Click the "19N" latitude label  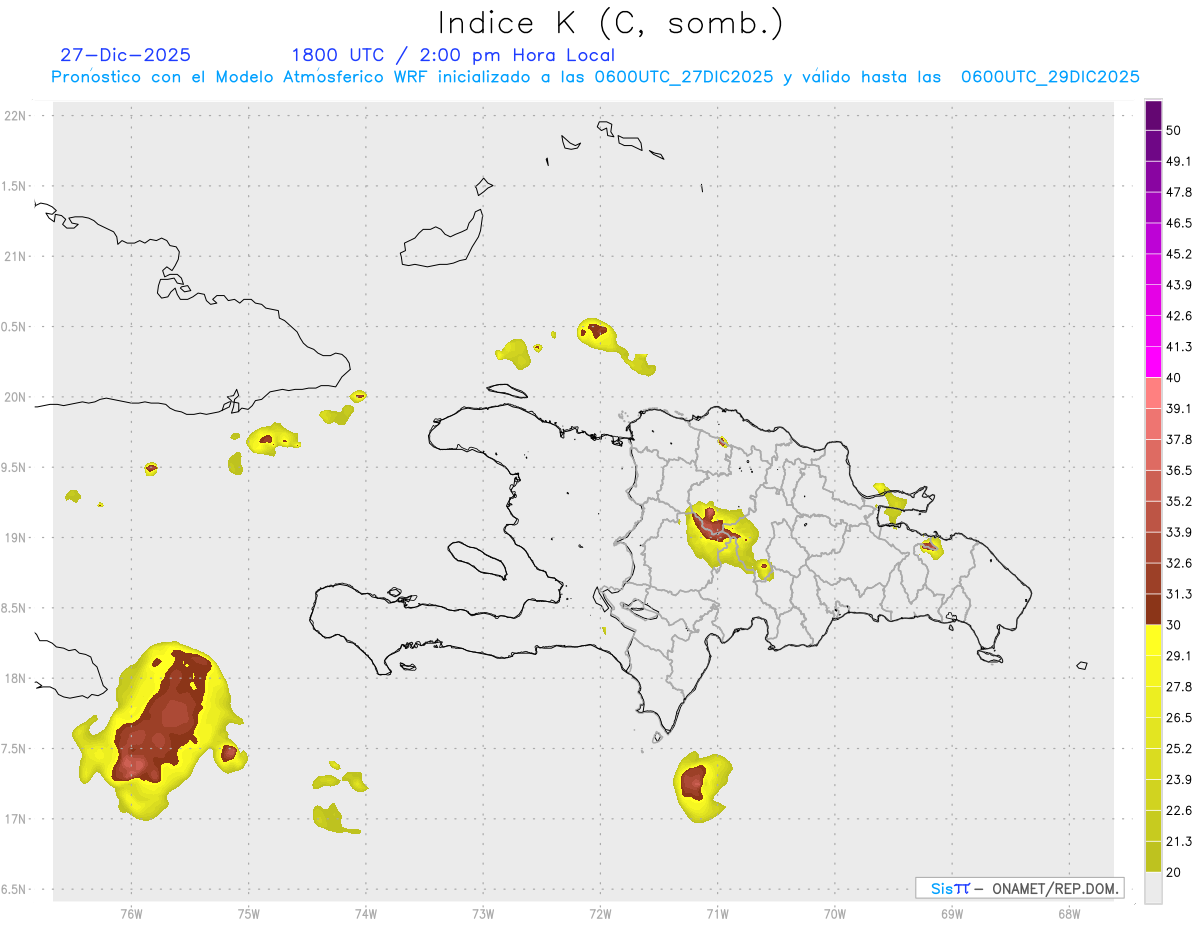15,538
